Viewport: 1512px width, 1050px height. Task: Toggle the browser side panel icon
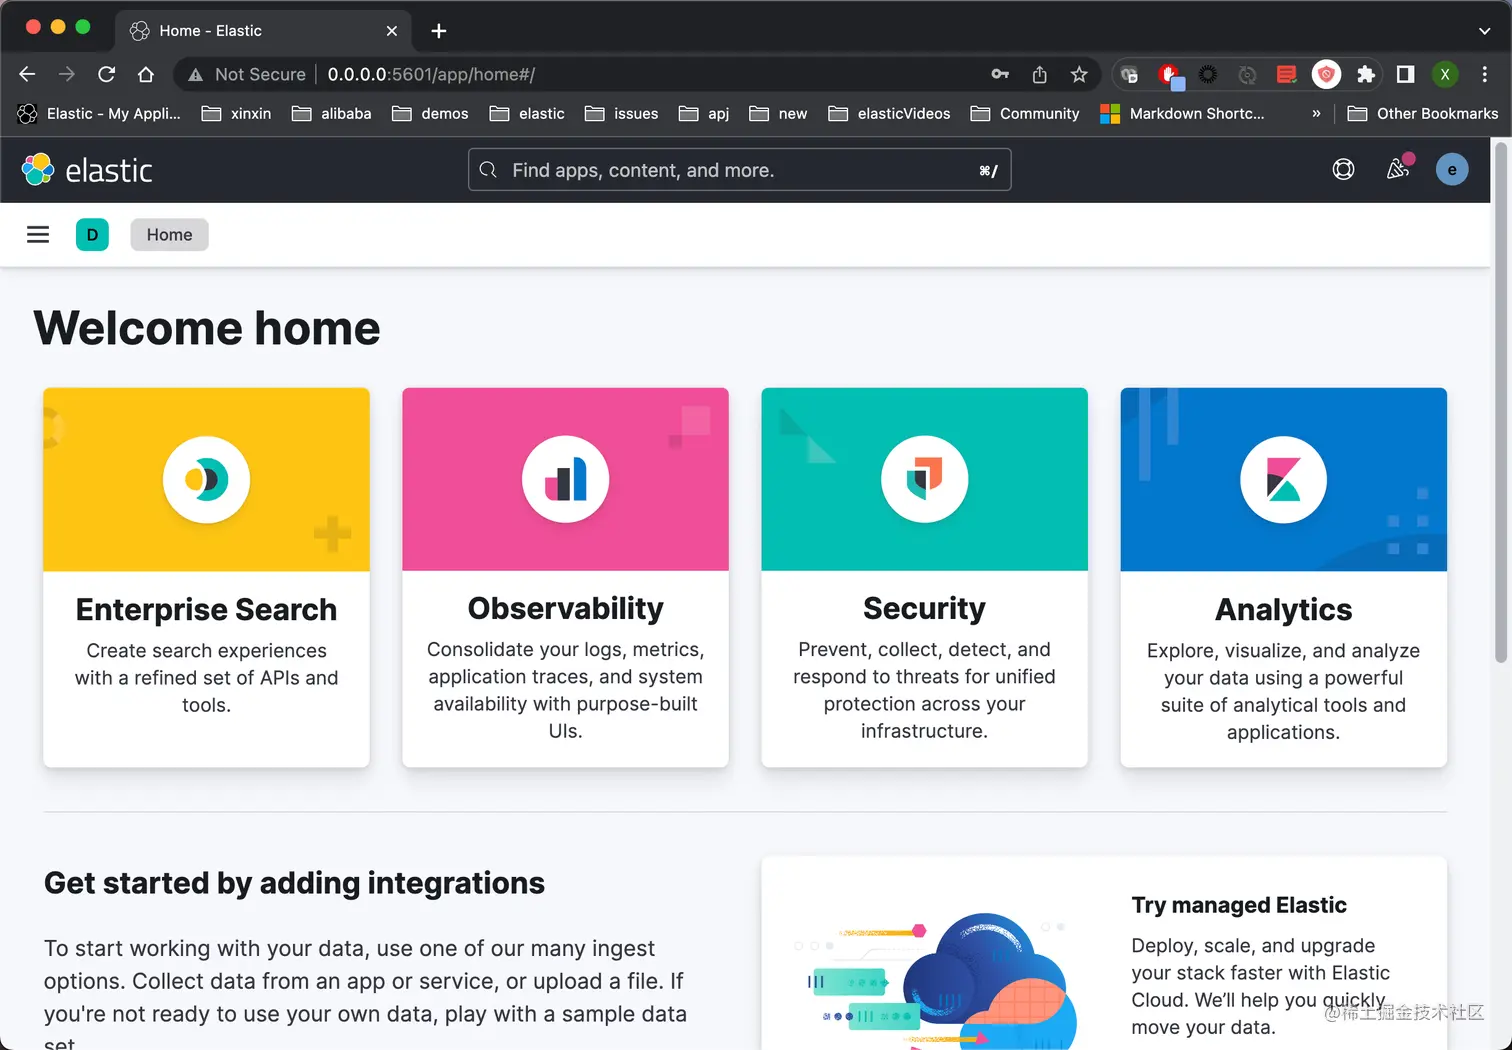click(x=1405, y=74)
